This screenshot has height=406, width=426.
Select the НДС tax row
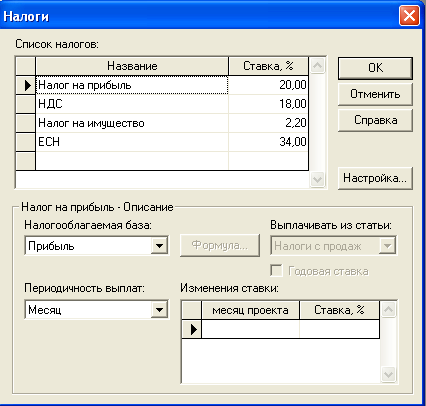pyautogui.click(x=172, y=104)
